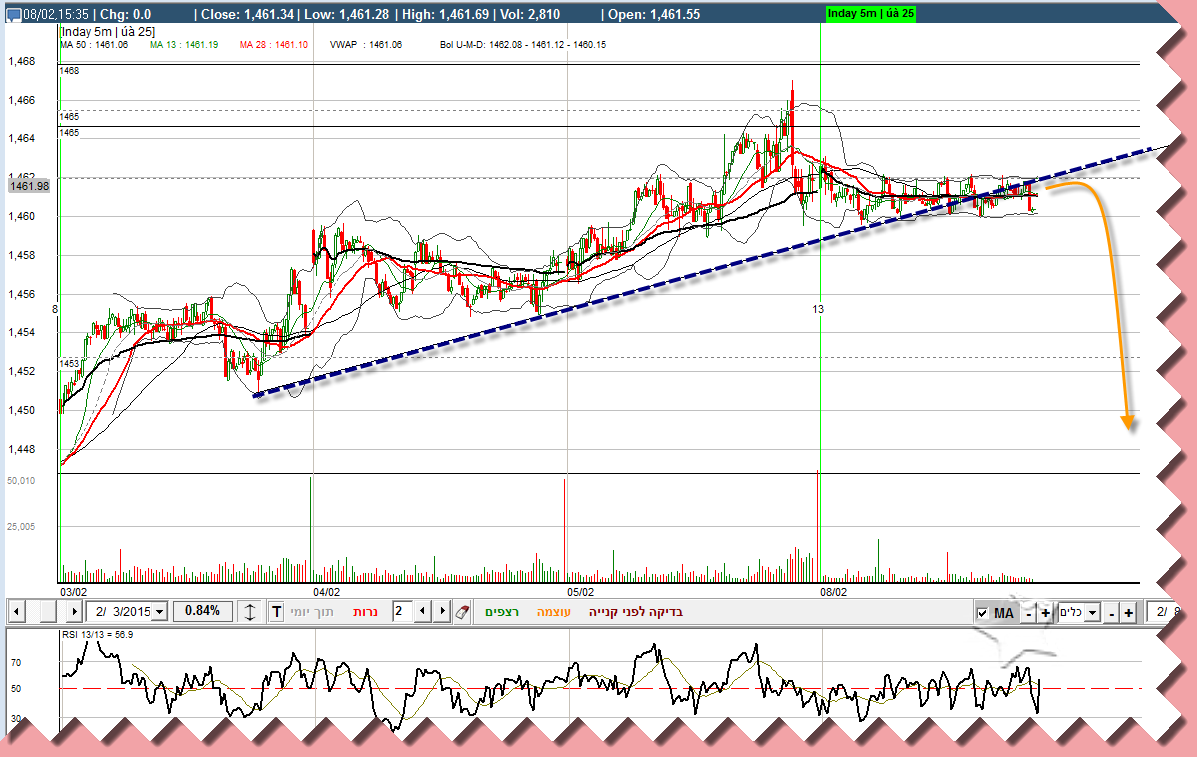Click the MA 28 : 1461.10 legend
The height and width of the screenshot is (757, 1197).
tap(273, 45)
